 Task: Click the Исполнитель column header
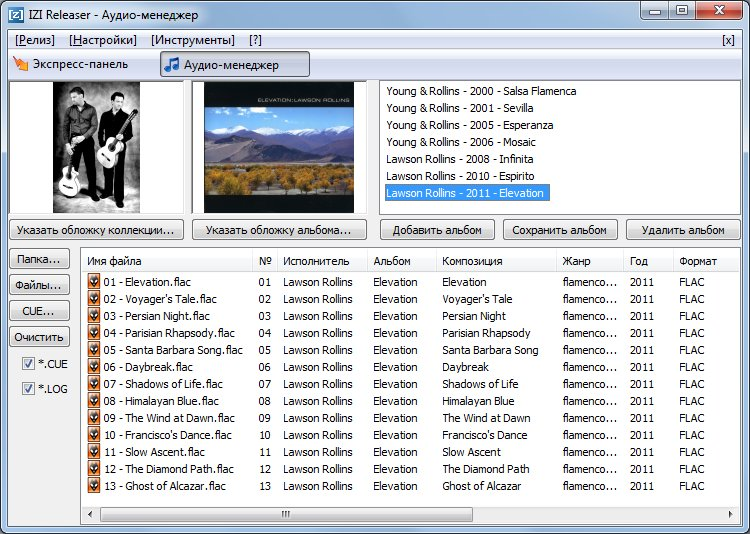(322, 261)
